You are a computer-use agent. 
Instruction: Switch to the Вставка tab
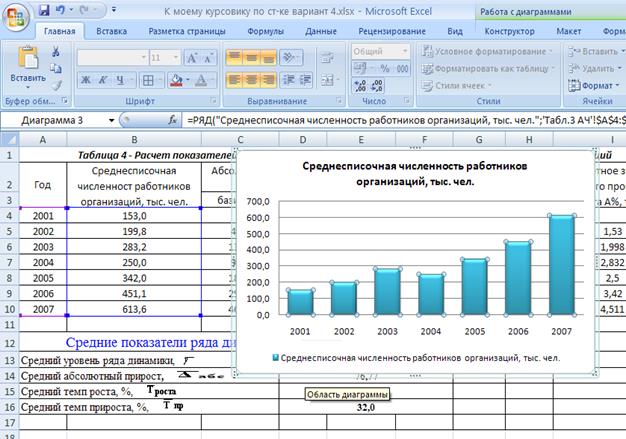[111, 31]
